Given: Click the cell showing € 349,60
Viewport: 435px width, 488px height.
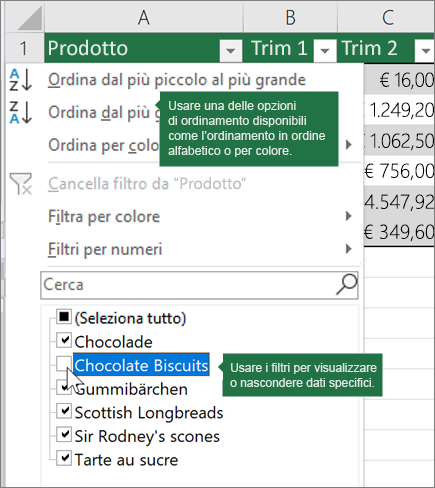Looking at the screenshot, I should coord(399,232).
